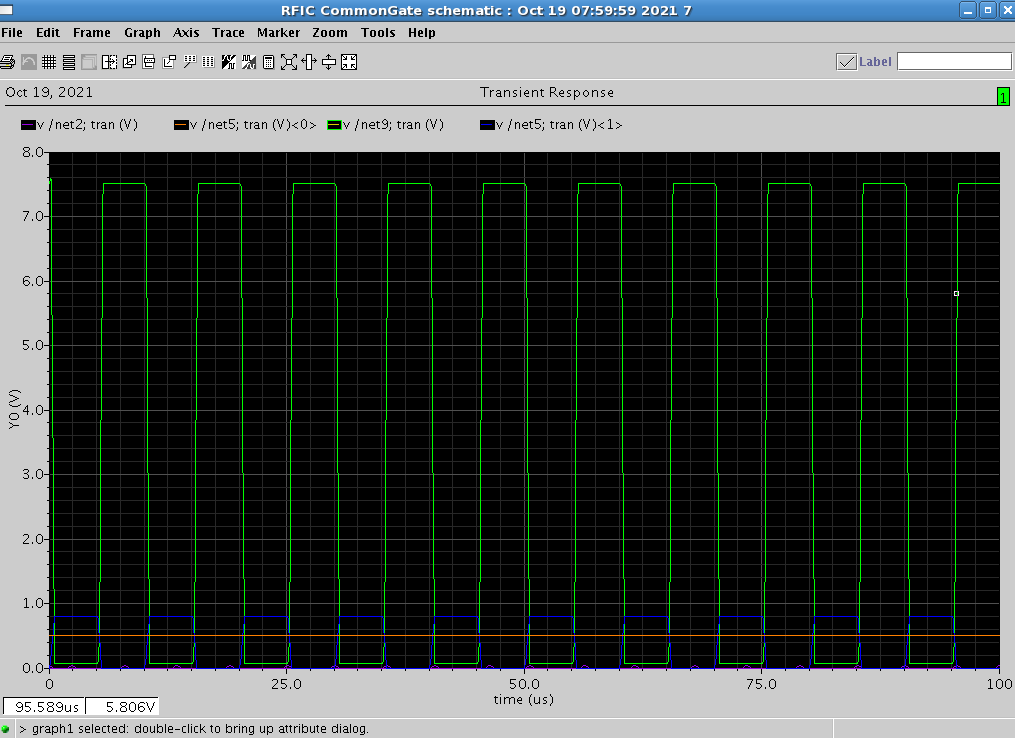Open the Marker menu
Image resolution: width=1015 pixels, height=738 pixels.
tap(278, 32)
